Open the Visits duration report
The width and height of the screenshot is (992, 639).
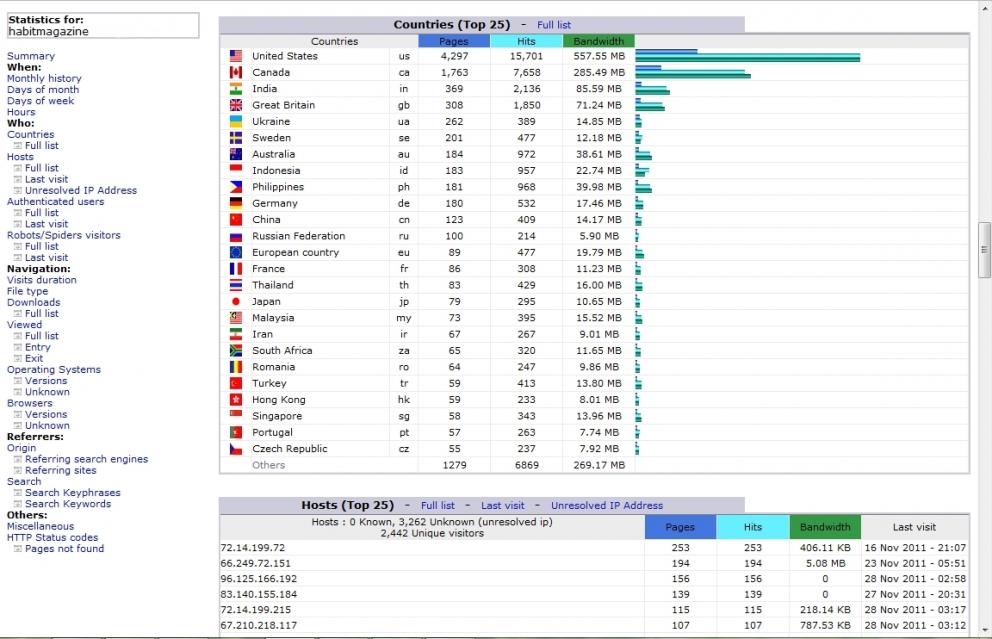pyautogui.click(x=42, y=280)
